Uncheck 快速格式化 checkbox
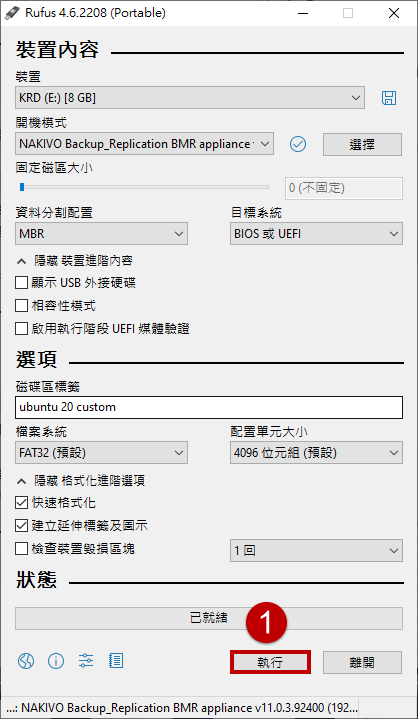 tap(22, 503)
